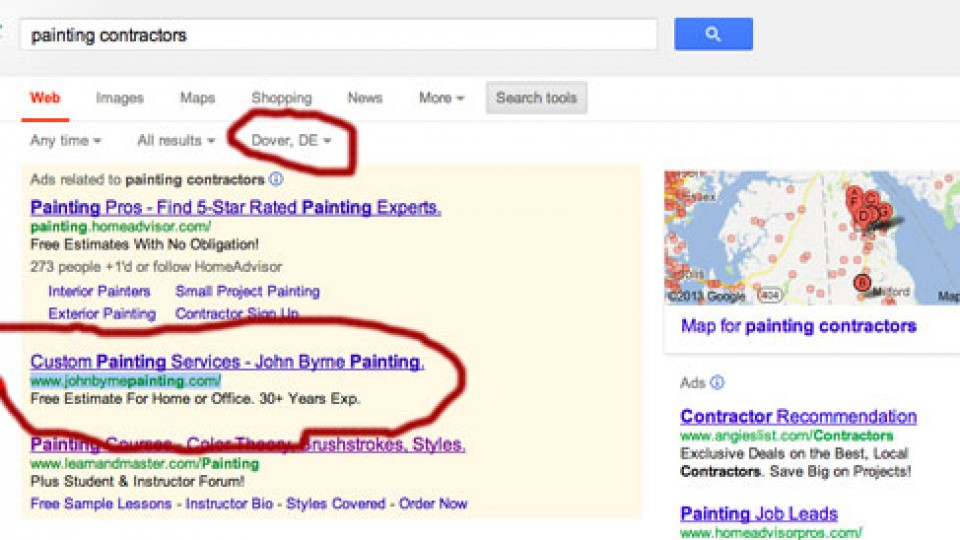Open Painting Pros 5-Star Rated ad link
The height and width of the screenshot is (540, 960).
click(235, 207)
